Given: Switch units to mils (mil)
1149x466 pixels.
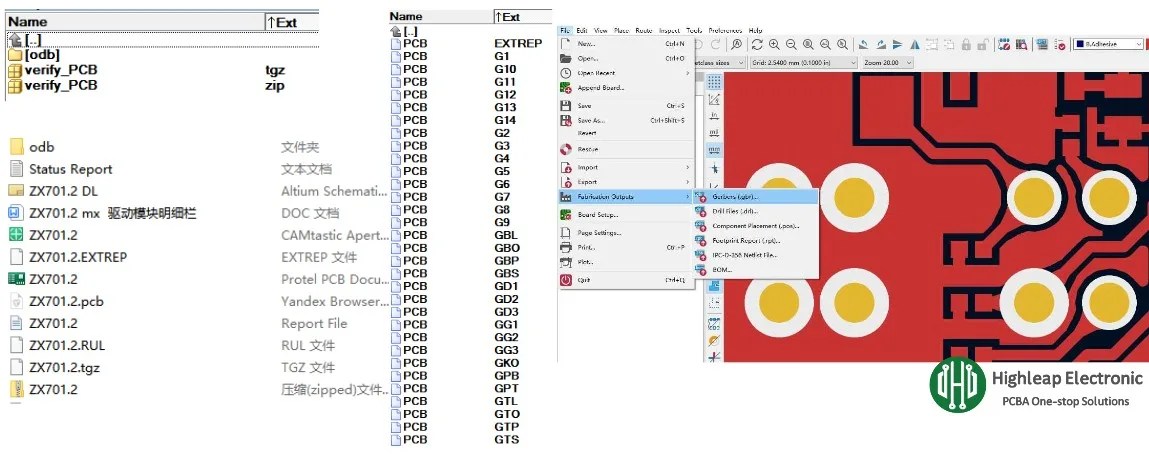Looking at the screenshot, I should (714, 133).
